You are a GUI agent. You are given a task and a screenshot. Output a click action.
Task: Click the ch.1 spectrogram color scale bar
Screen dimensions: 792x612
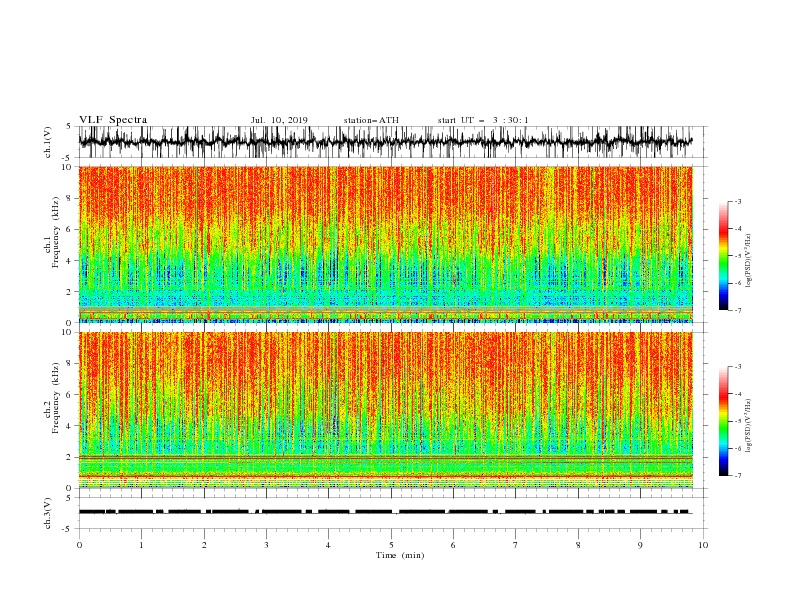723,256
